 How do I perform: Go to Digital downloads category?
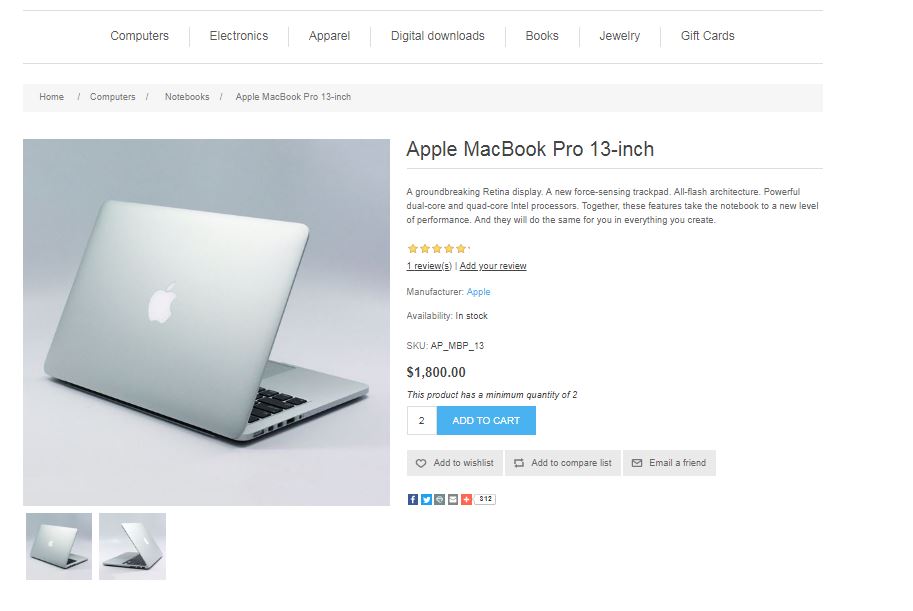coord(438,36)
